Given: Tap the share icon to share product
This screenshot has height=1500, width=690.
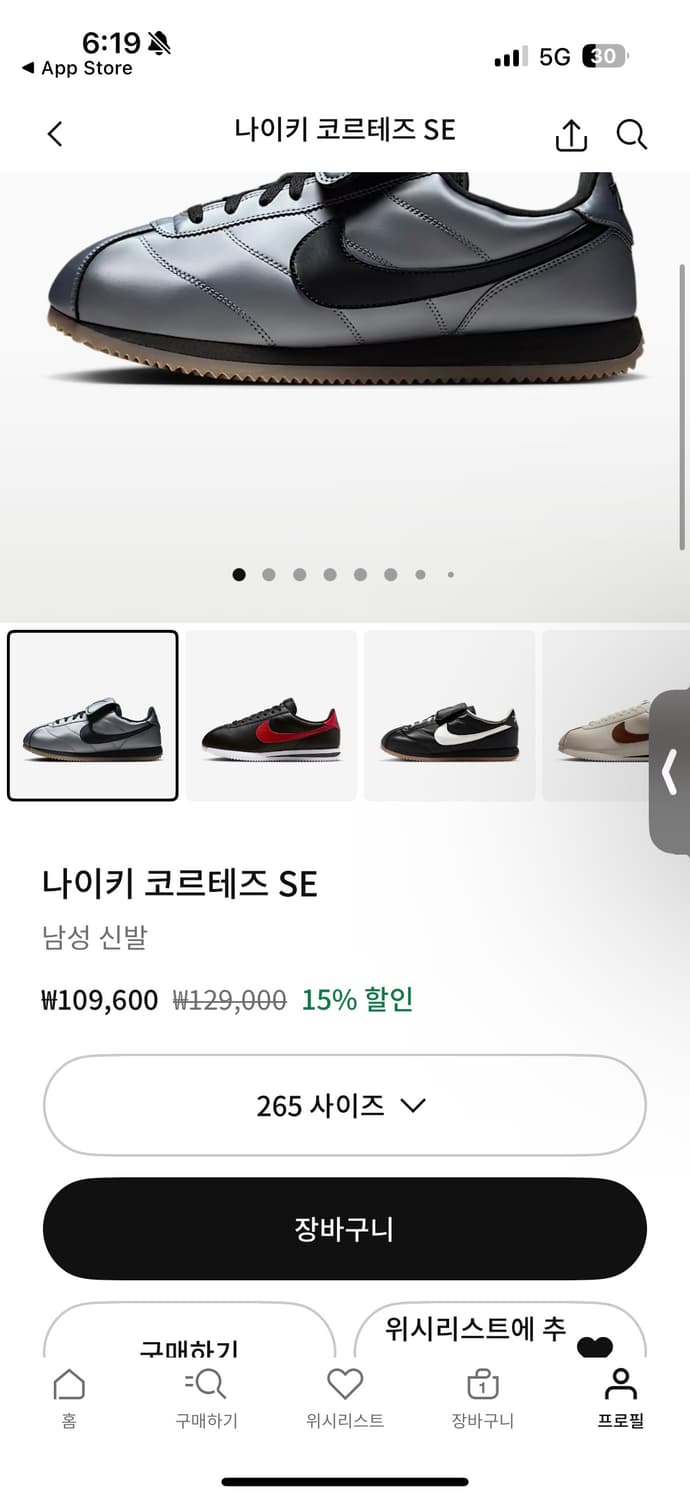Looking at the screenshot, I should 570,132.
